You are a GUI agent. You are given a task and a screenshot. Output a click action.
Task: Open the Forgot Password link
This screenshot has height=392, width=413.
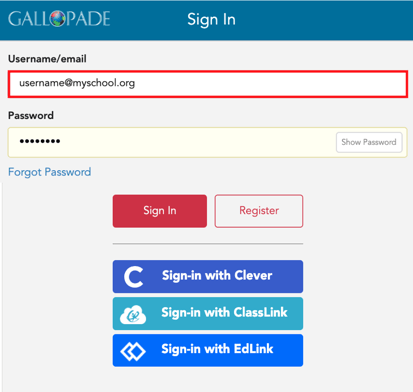49,172
